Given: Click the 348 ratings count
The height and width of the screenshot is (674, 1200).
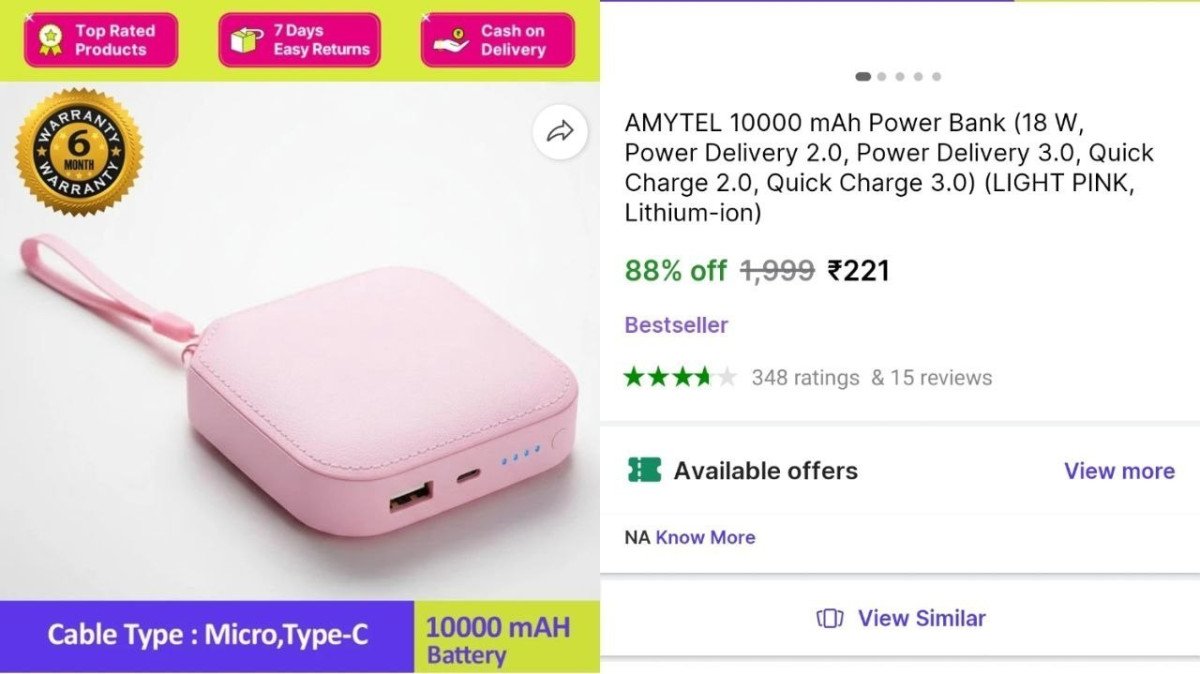Looking at the screenshot, I should (805, 377).
